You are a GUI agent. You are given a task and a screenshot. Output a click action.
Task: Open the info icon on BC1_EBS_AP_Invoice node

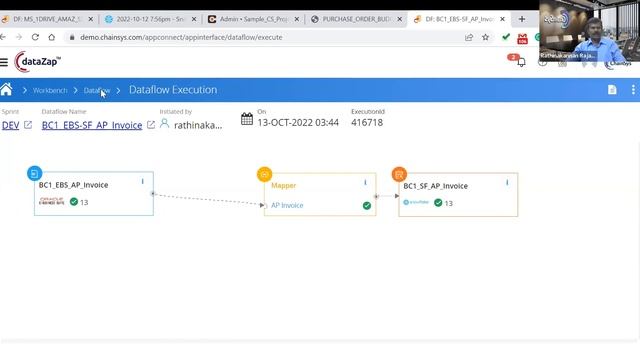coord(142,181)
